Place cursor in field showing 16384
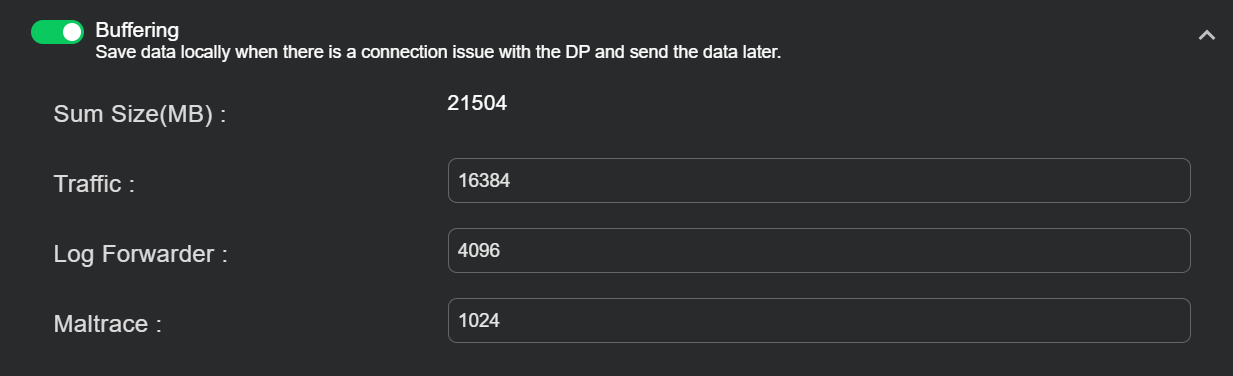Image resolution: width=1233 pixels, height=376 pixels. click(819, 180)
